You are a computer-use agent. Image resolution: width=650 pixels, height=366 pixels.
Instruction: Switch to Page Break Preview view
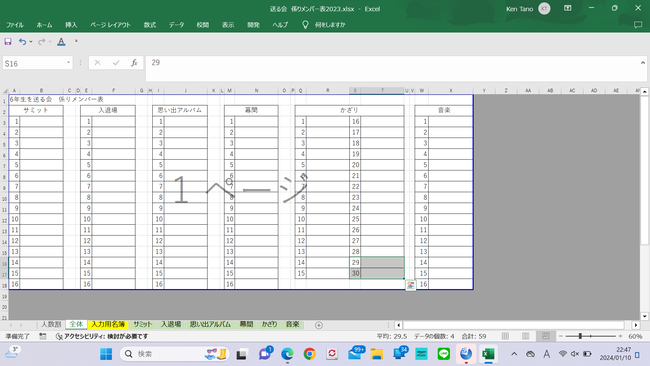coord(546,336)
